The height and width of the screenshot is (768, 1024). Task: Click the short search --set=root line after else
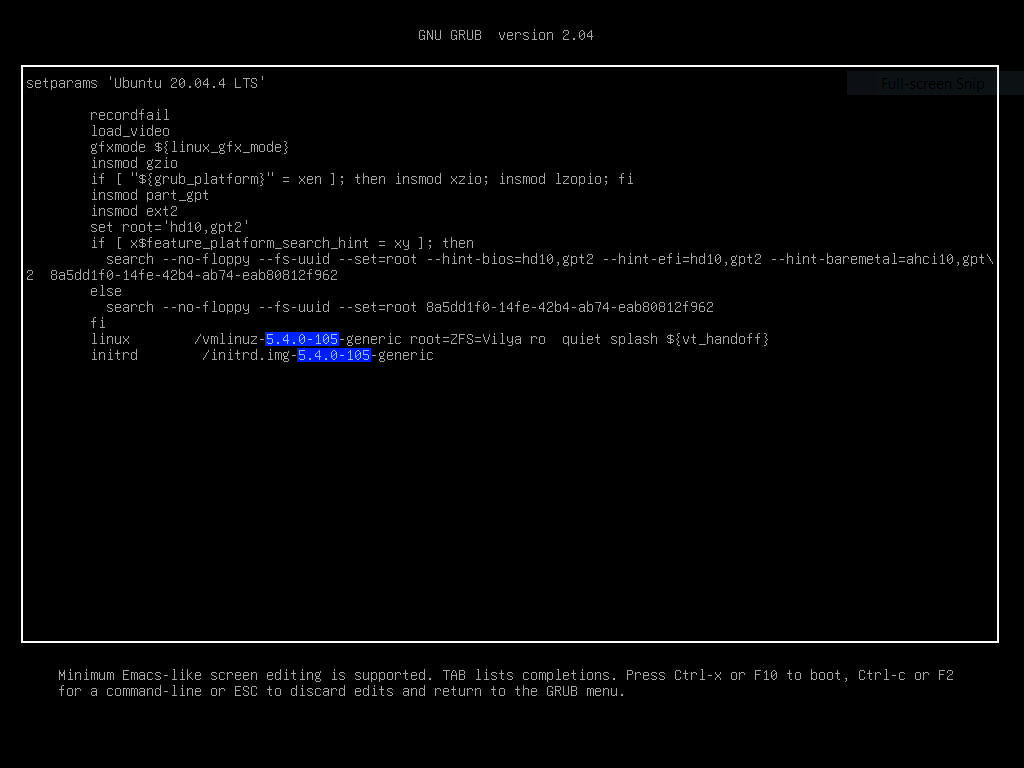tap(409, 307)
